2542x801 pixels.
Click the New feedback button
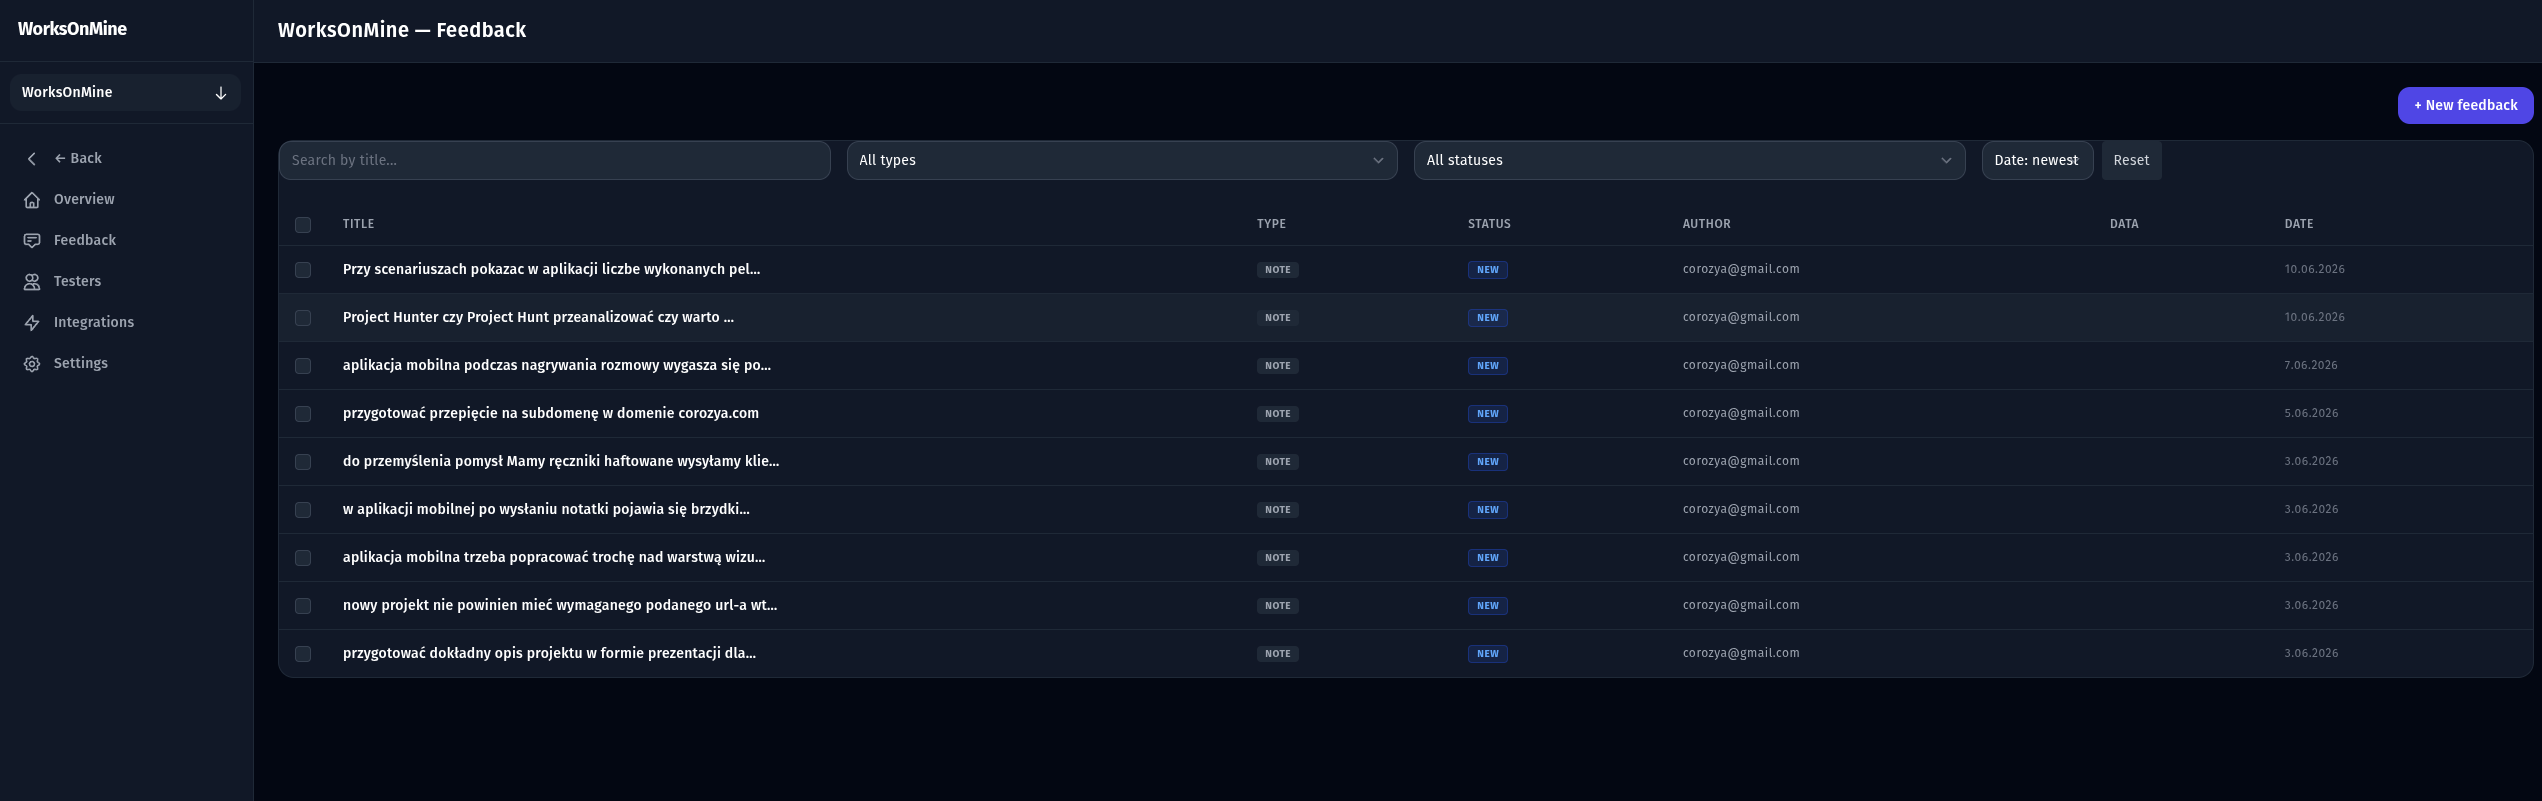coord(2465,105)
